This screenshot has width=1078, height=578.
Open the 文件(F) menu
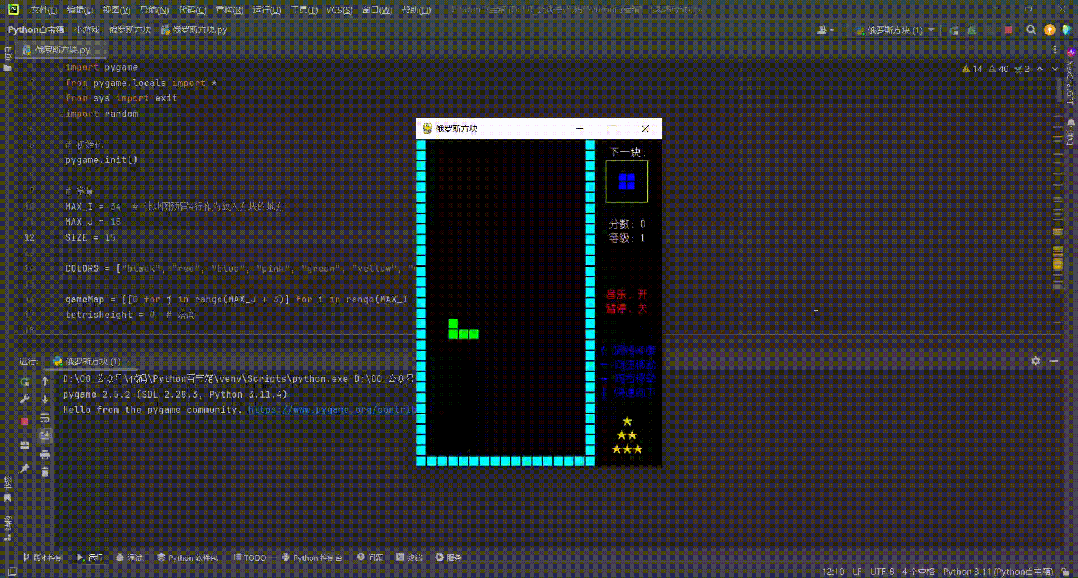pyautogui.click(x=43, y=10)
